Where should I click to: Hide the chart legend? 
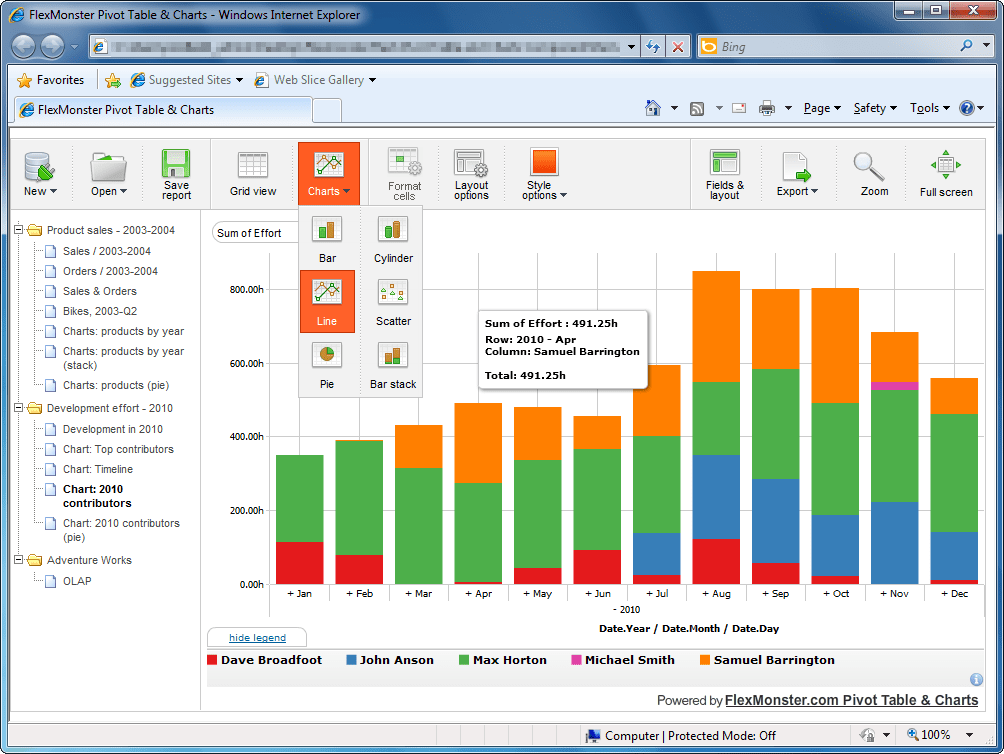[256, 637]
